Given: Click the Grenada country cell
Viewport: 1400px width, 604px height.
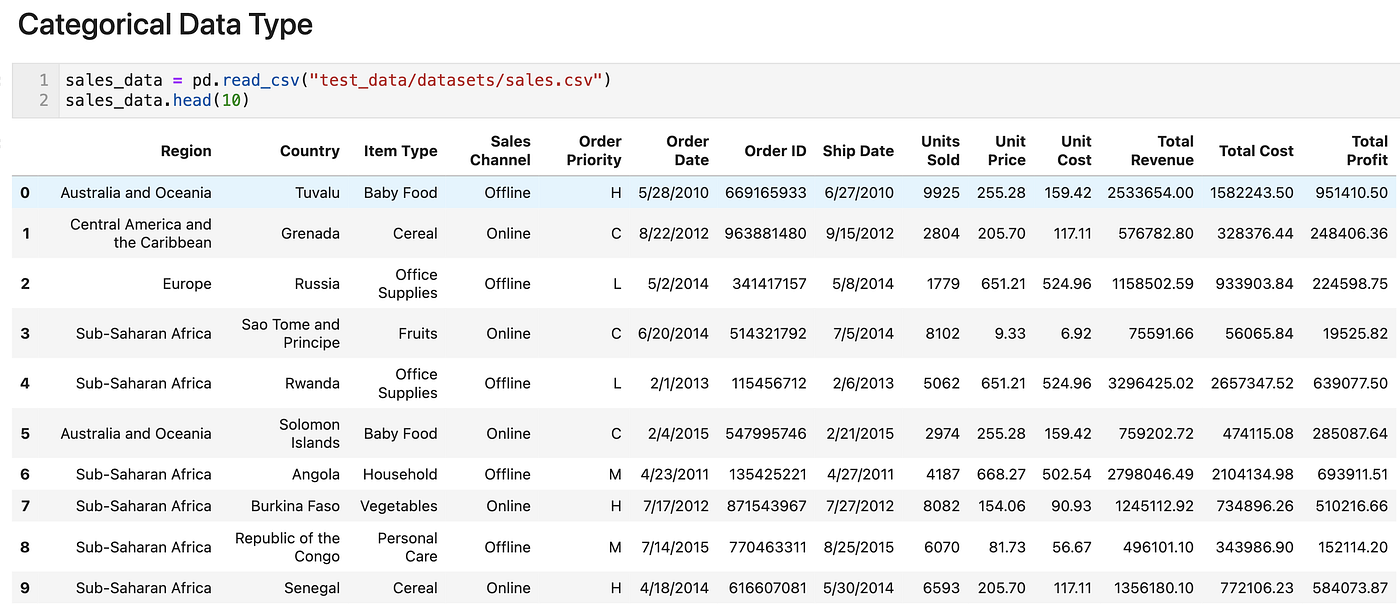Looking at the screenshot, I should coord(311,233).
